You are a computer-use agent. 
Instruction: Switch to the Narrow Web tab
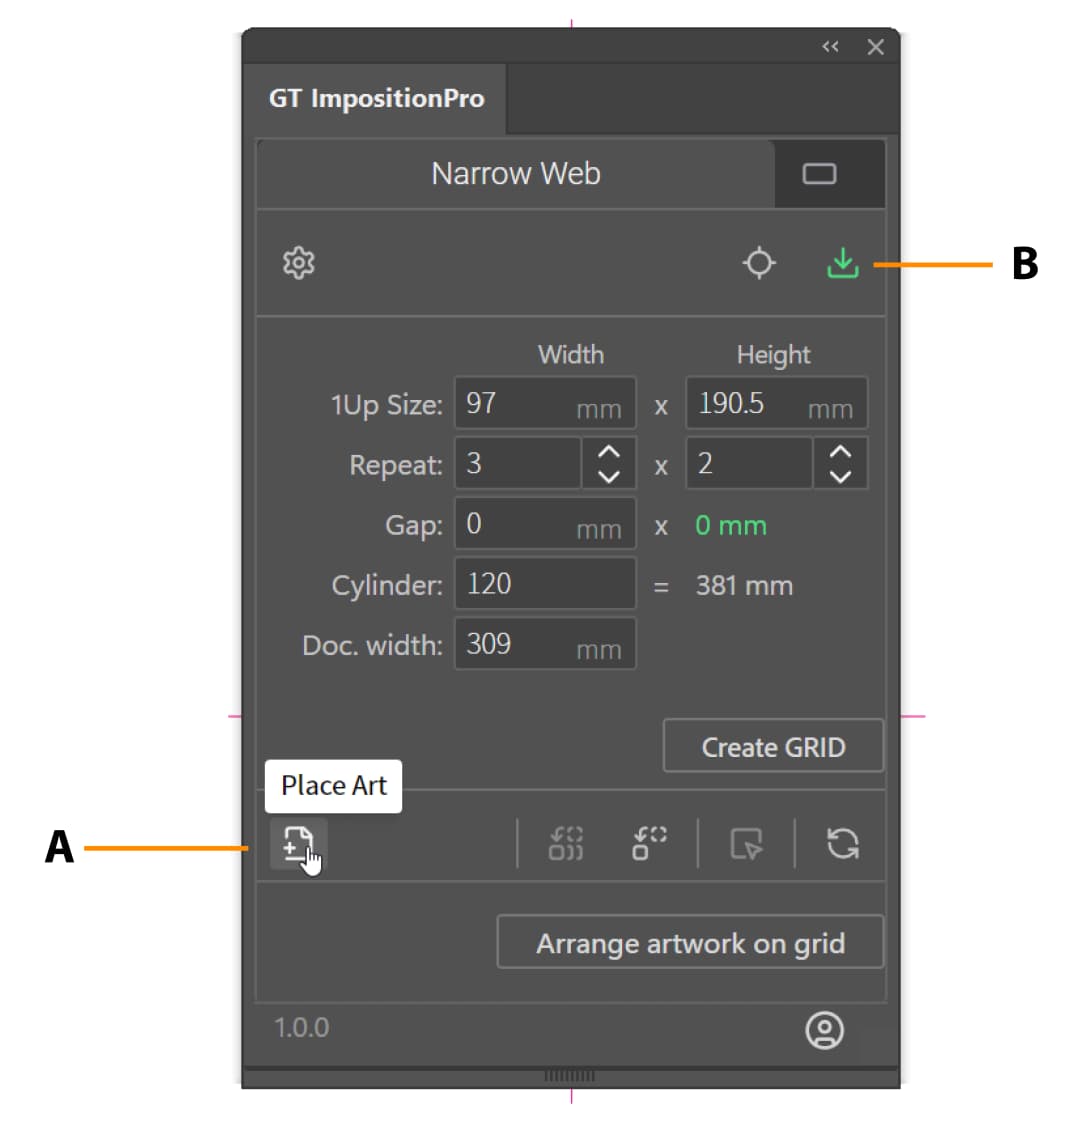[x=515, y=174]
